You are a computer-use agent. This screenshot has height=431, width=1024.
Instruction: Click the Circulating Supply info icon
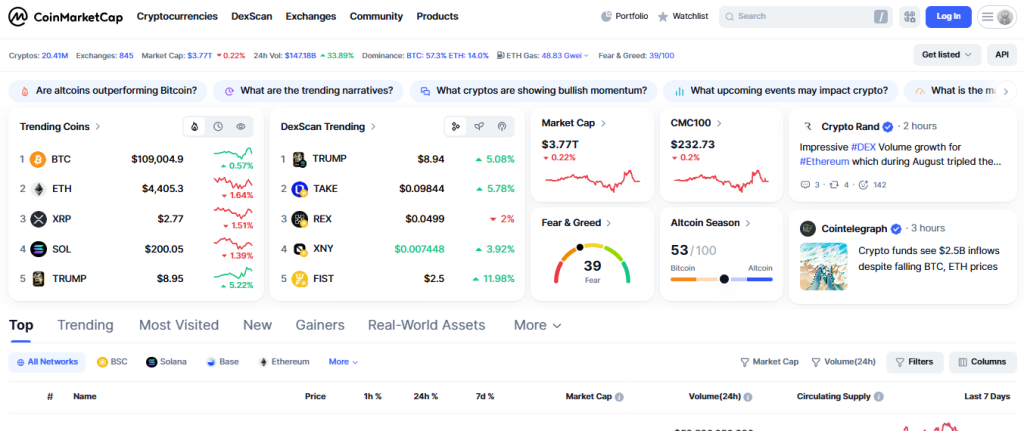pos(879,396)
